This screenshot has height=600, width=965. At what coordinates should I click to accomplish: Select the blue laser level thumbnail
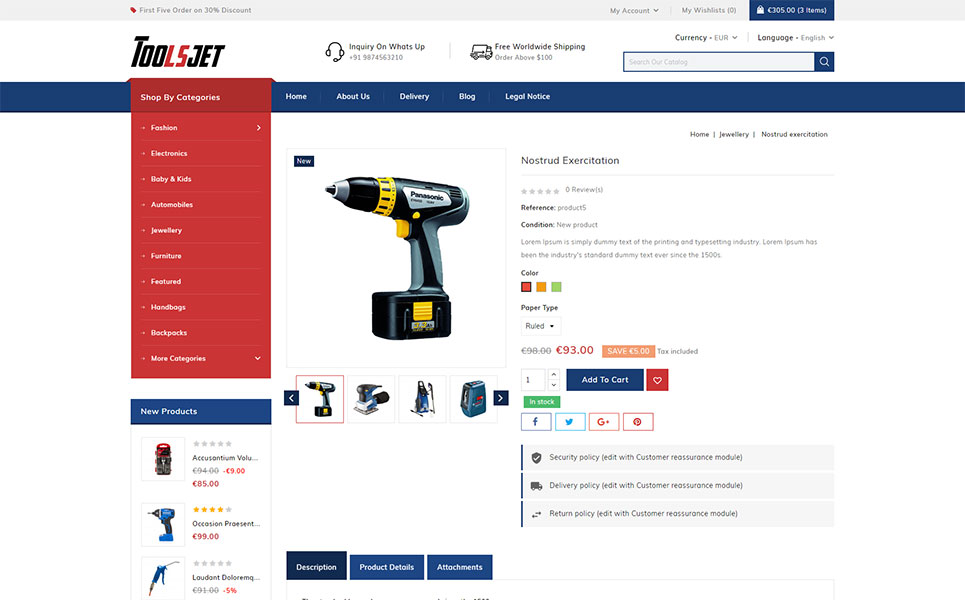(x=473, y=399)
